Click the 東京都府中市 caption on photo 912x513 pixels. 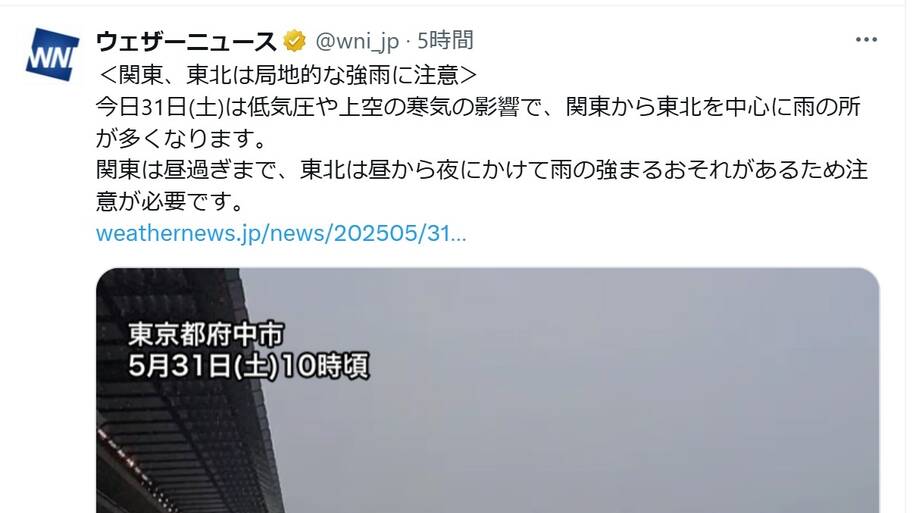(206, 334)
